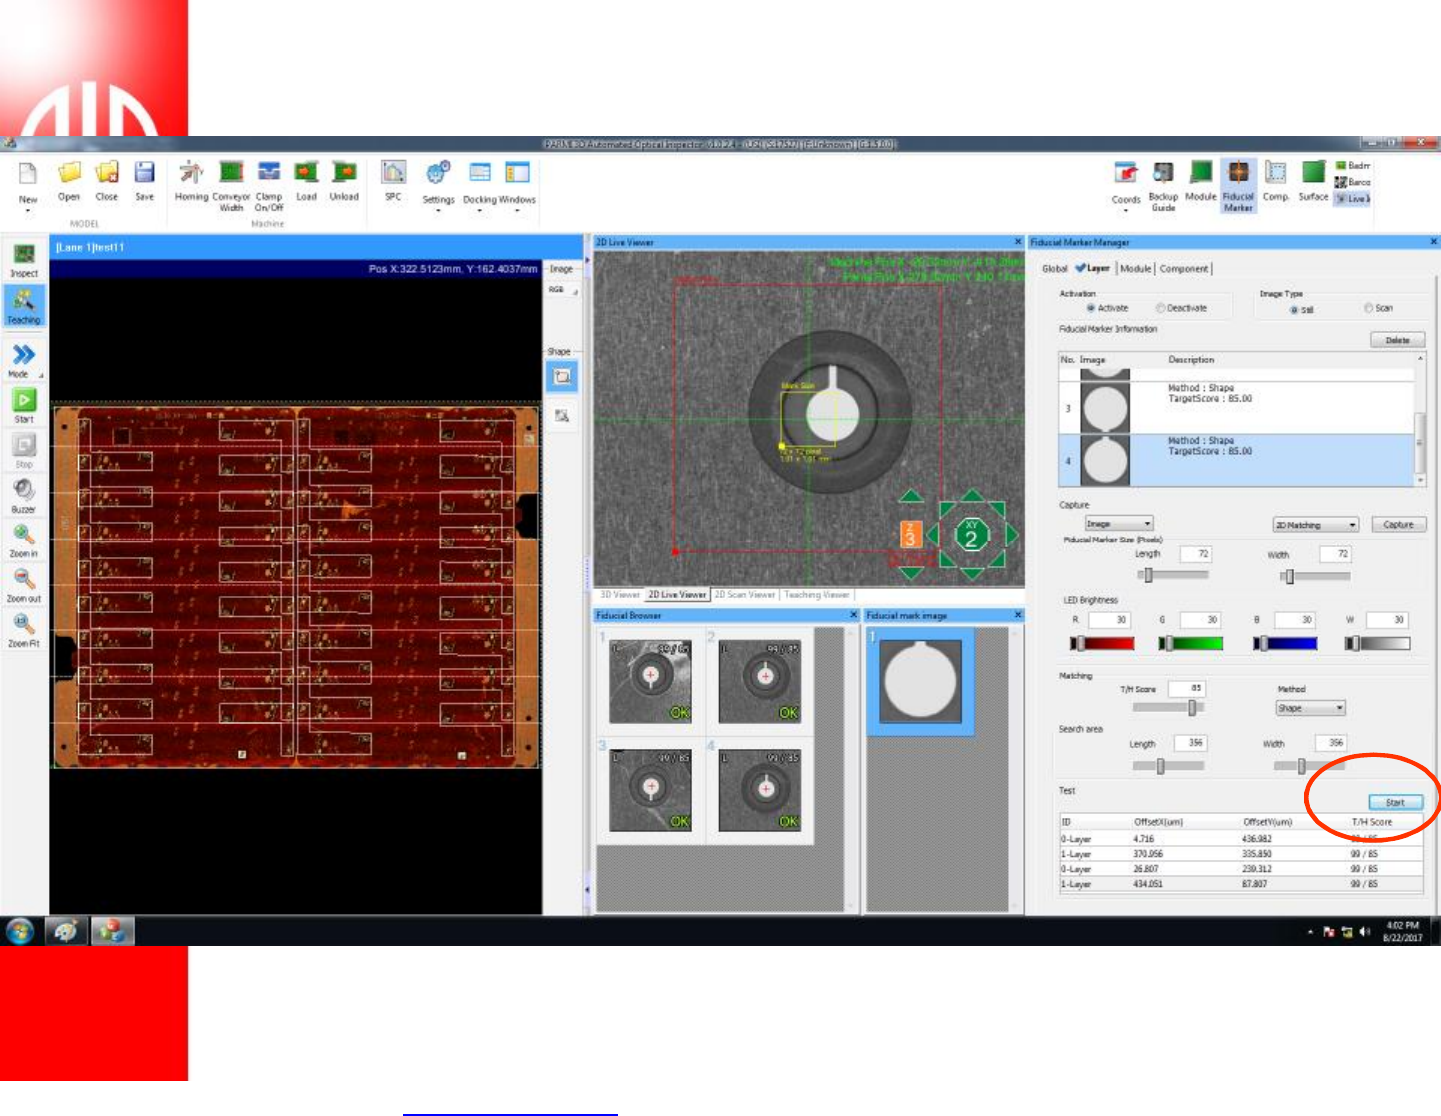
Task: Select Scan image type radio
Action: coord(1369,308)
